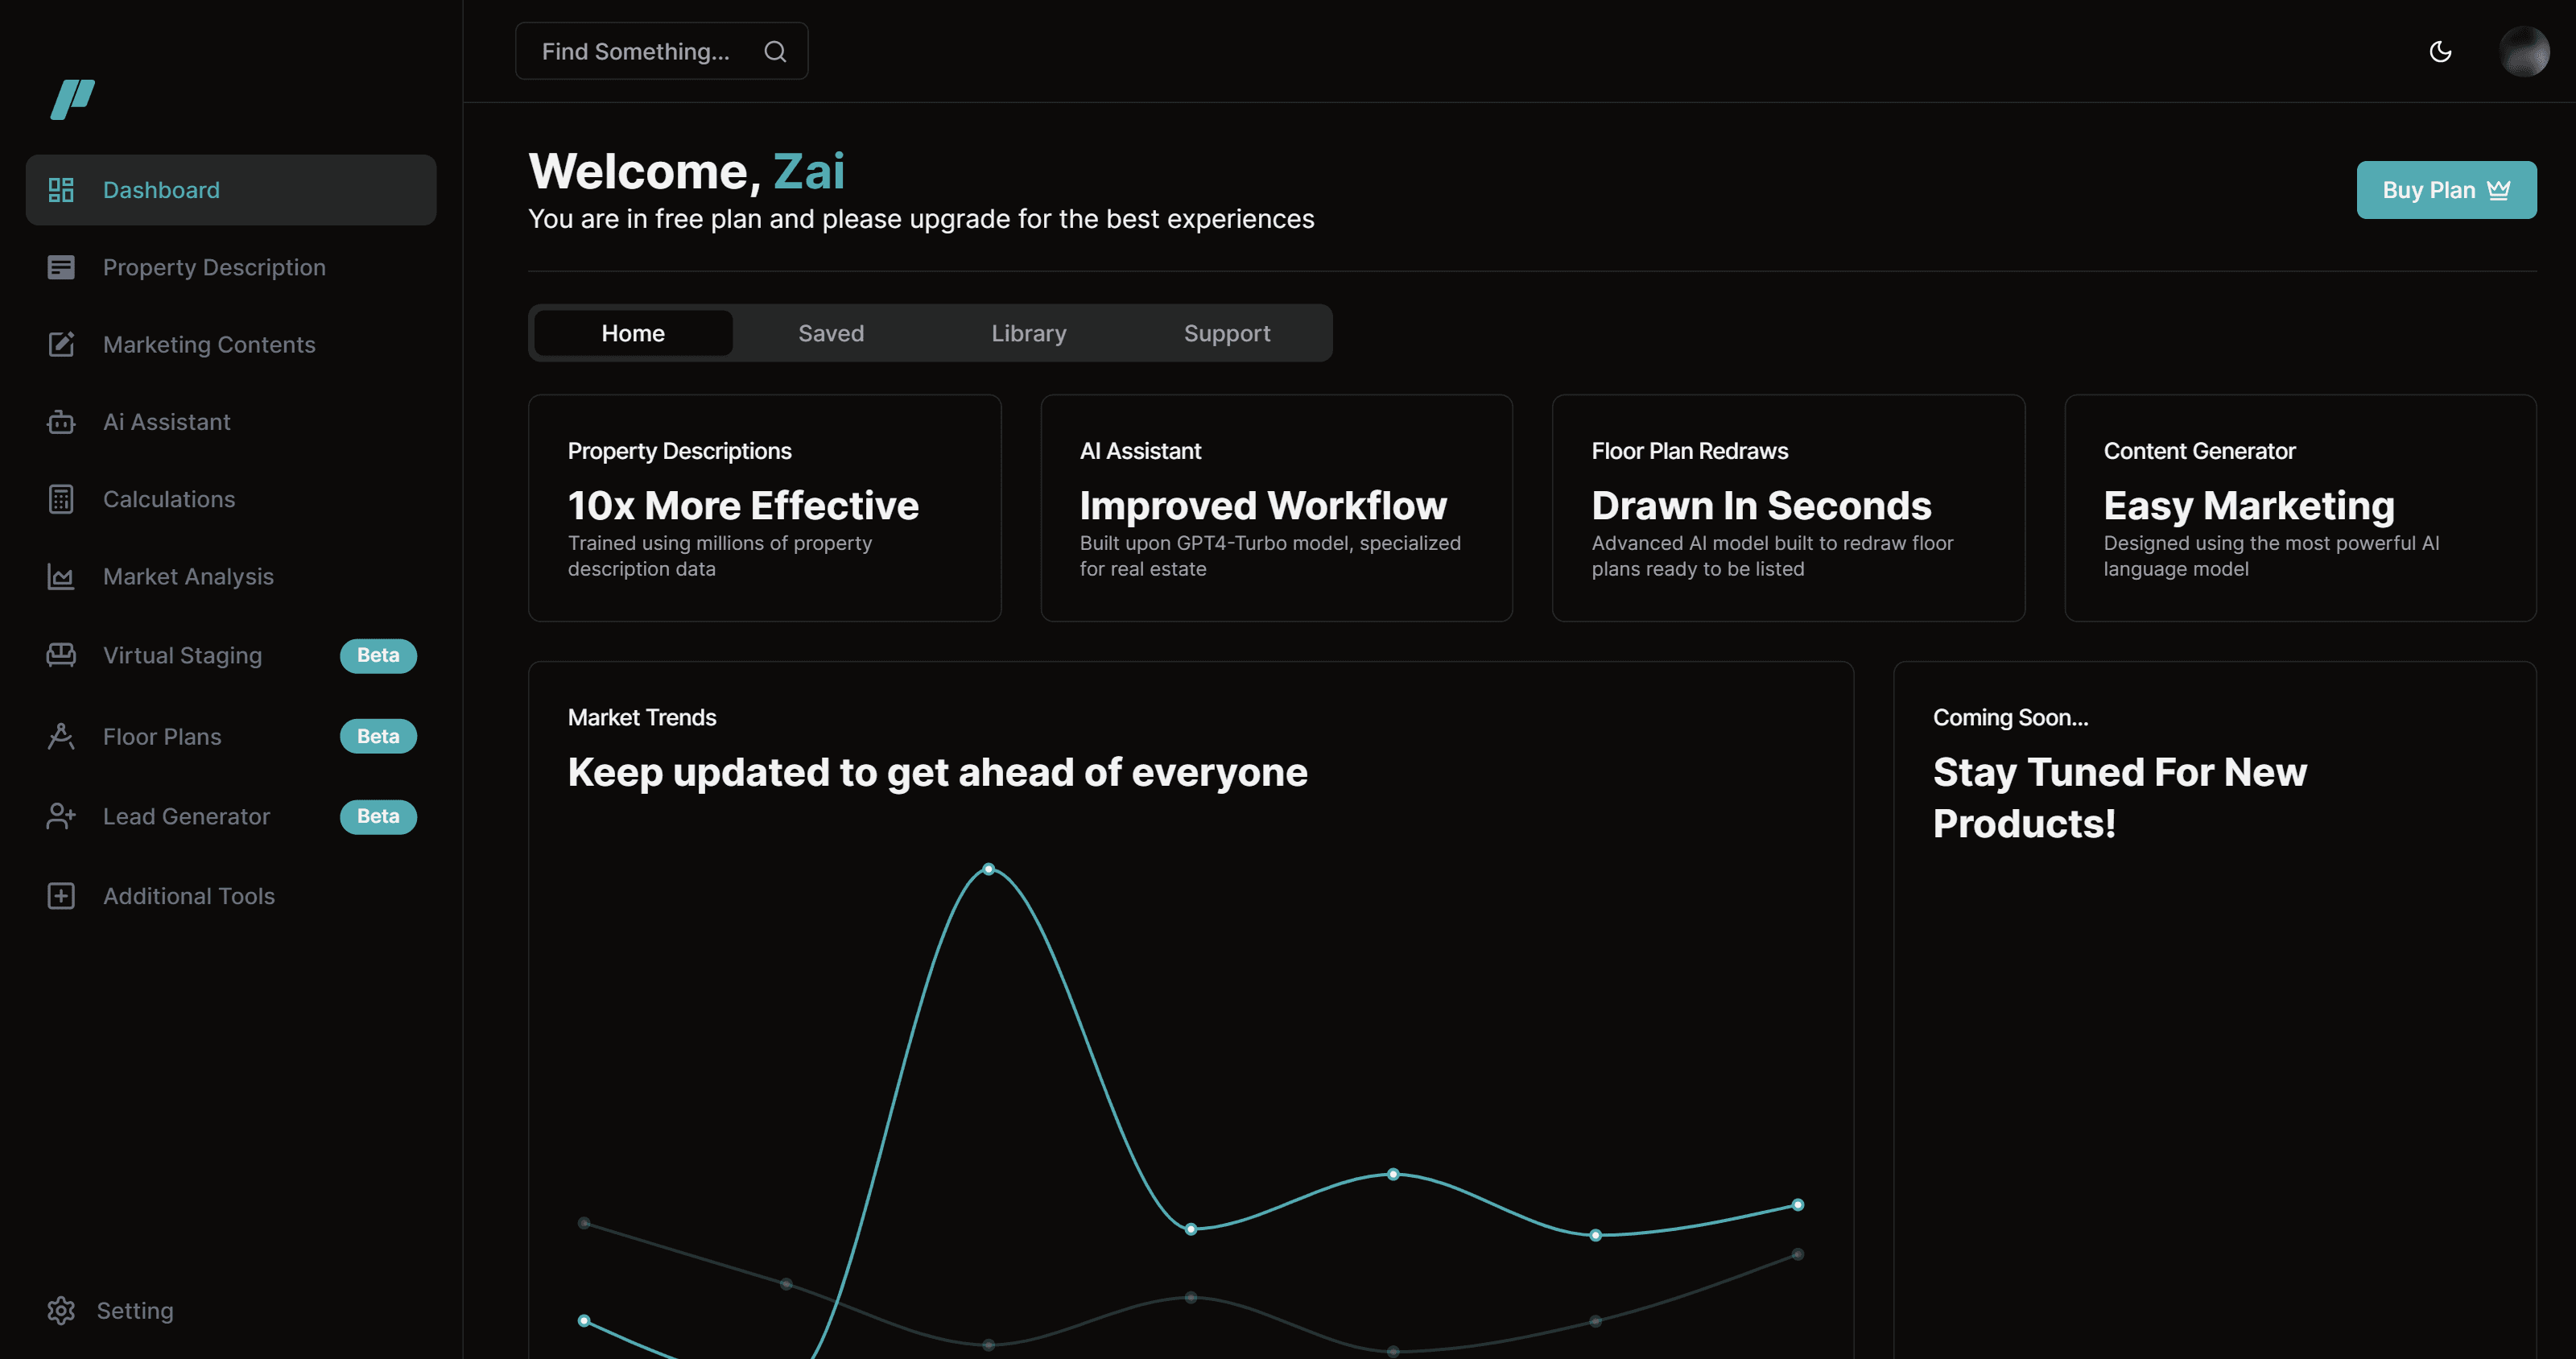The image size is (2576, 1359).
Task: Select Lead Generator label in sidebar
Action: 186,816
